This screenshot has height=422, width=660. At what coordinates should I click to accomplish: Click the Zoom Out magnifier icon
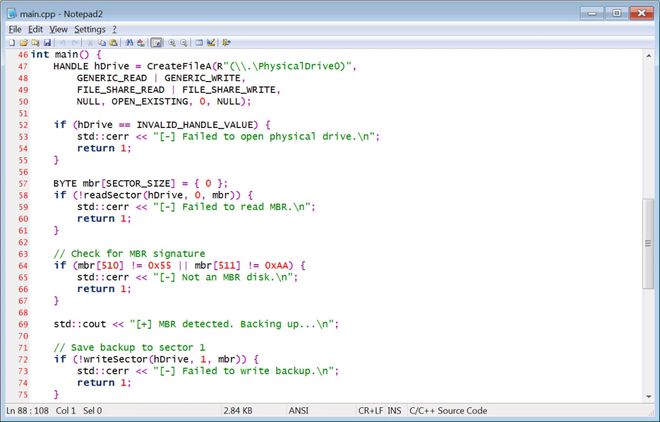coord(184,42)
